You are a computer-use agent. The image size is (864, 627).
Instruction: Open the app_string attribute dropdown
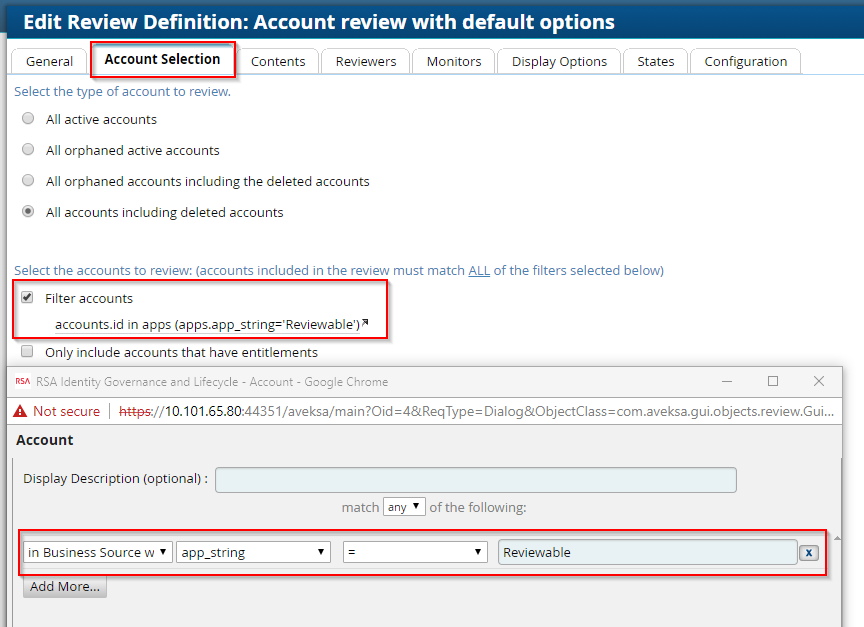pos(253,551)
